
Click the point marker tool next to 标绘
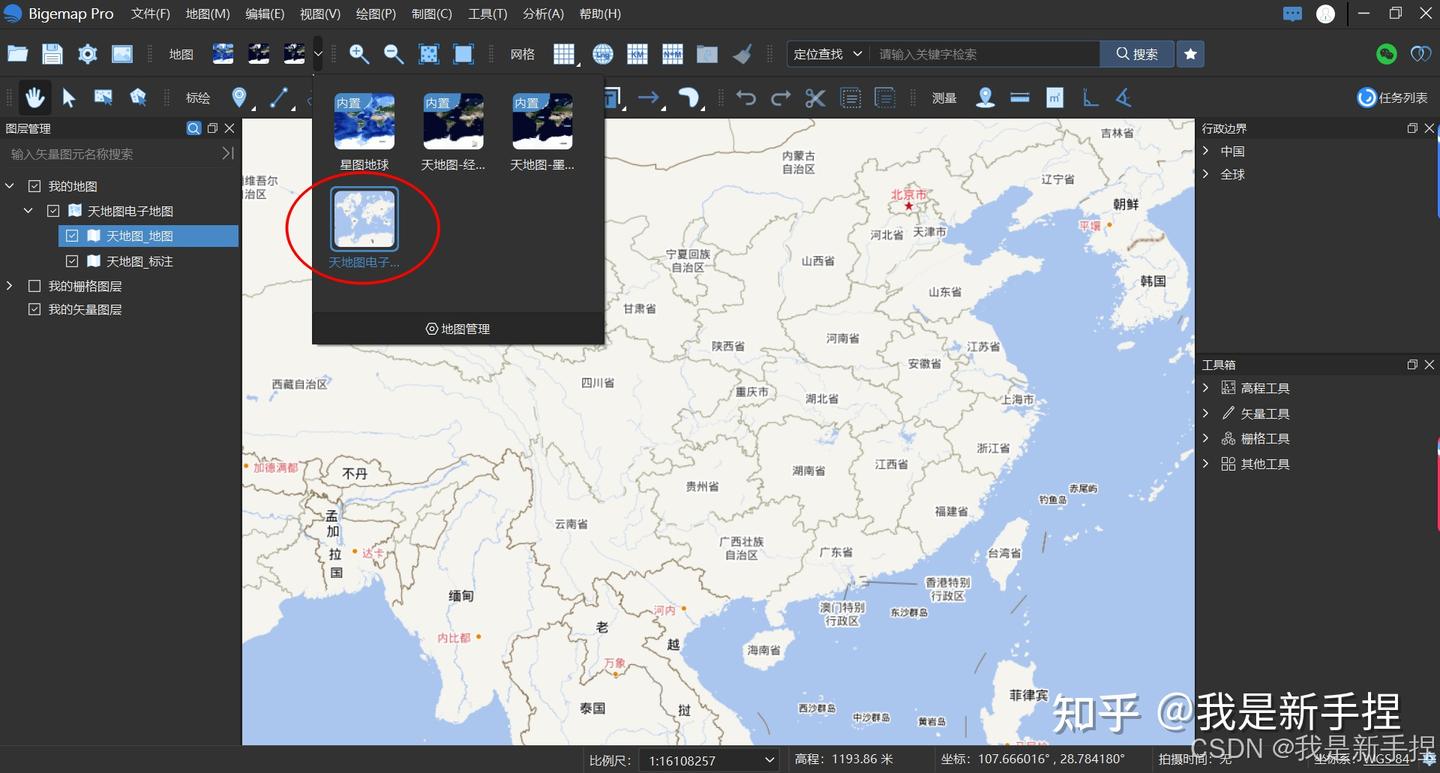point(239,97)
